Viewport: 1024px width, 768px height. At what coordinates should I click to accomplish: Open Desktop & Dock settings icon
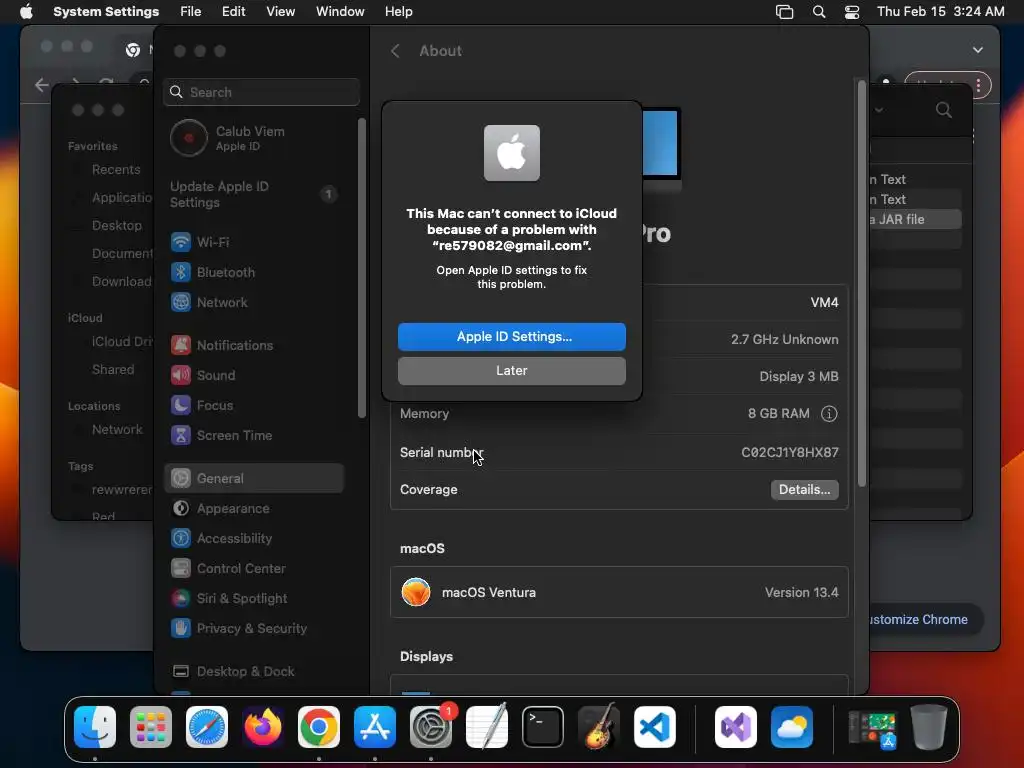[181, 671]
